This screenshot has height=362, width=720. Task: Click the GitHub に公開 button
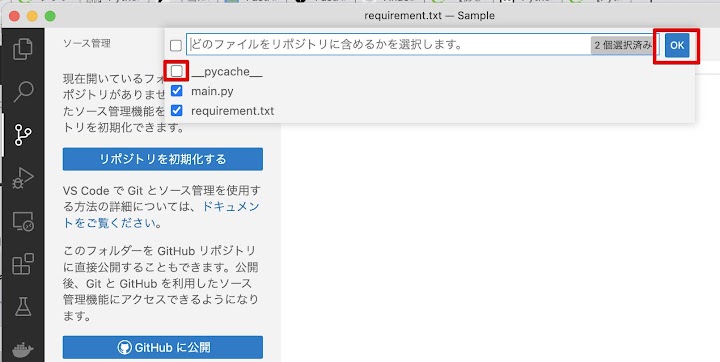coord(163,347)
